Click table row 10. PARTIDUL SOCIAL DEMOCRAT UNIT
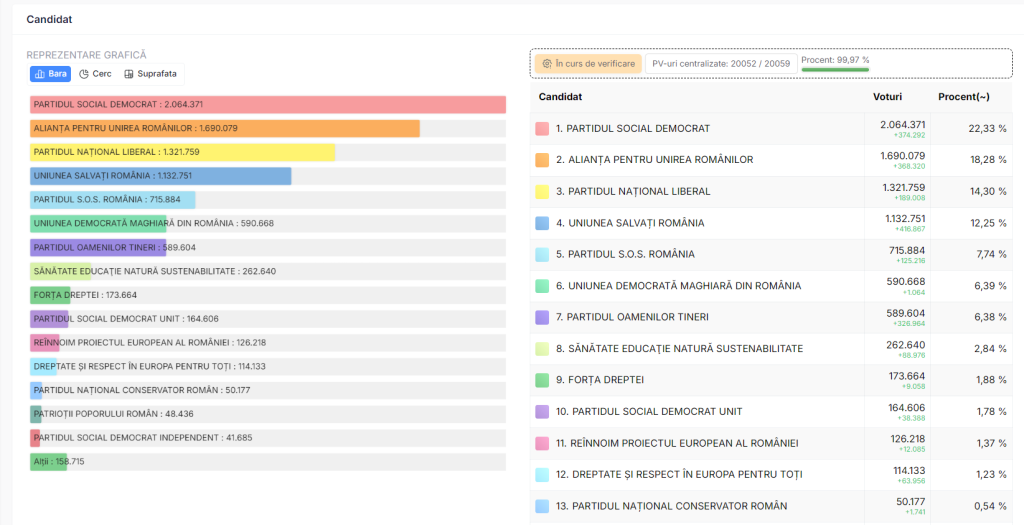This screenshot has width=1024, height=525. 771,411
